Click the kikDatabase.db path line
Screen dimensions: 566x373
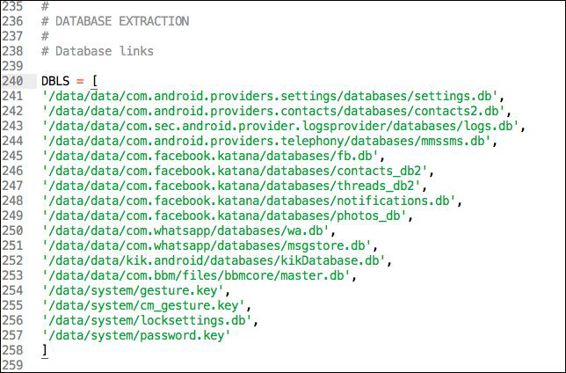(x=214, y=261)
